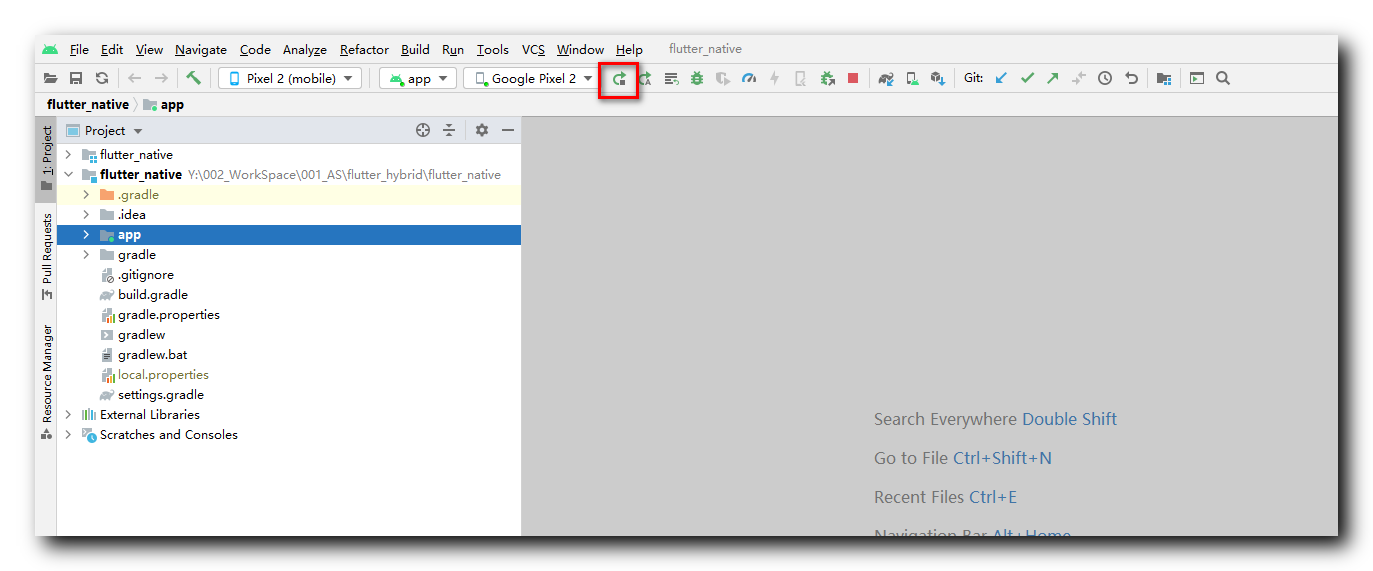The width and height of the screenshot is (1373, 571).
Task: Click the Search Everywhere magnifier
Action: pos(1223,78)
